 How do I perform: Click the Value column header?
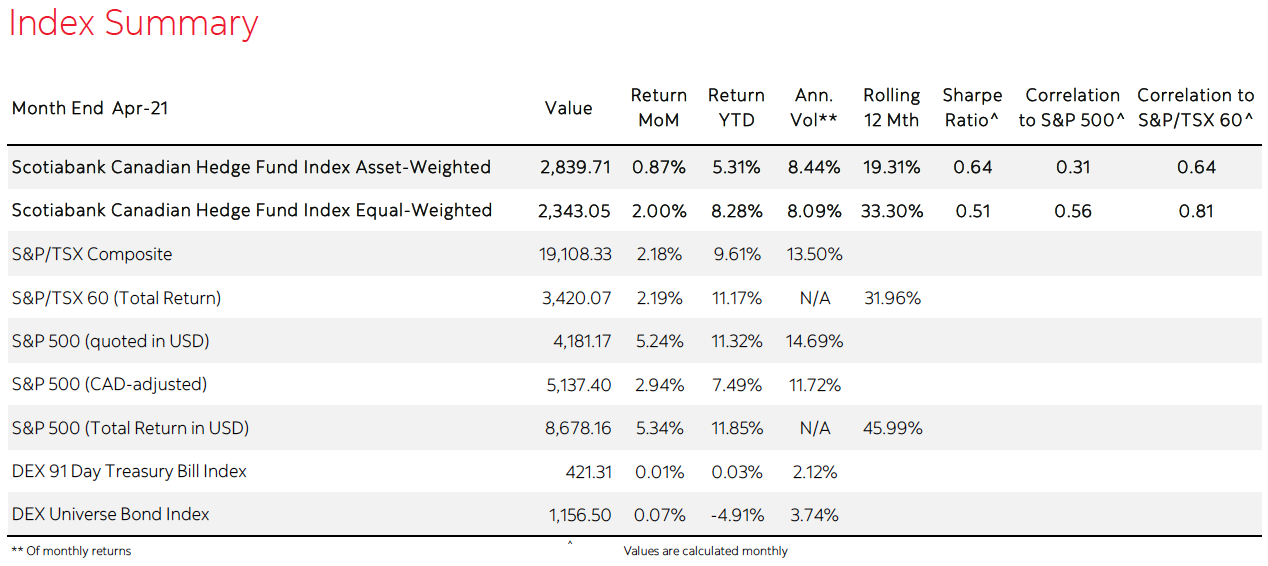tap(568, 108)
